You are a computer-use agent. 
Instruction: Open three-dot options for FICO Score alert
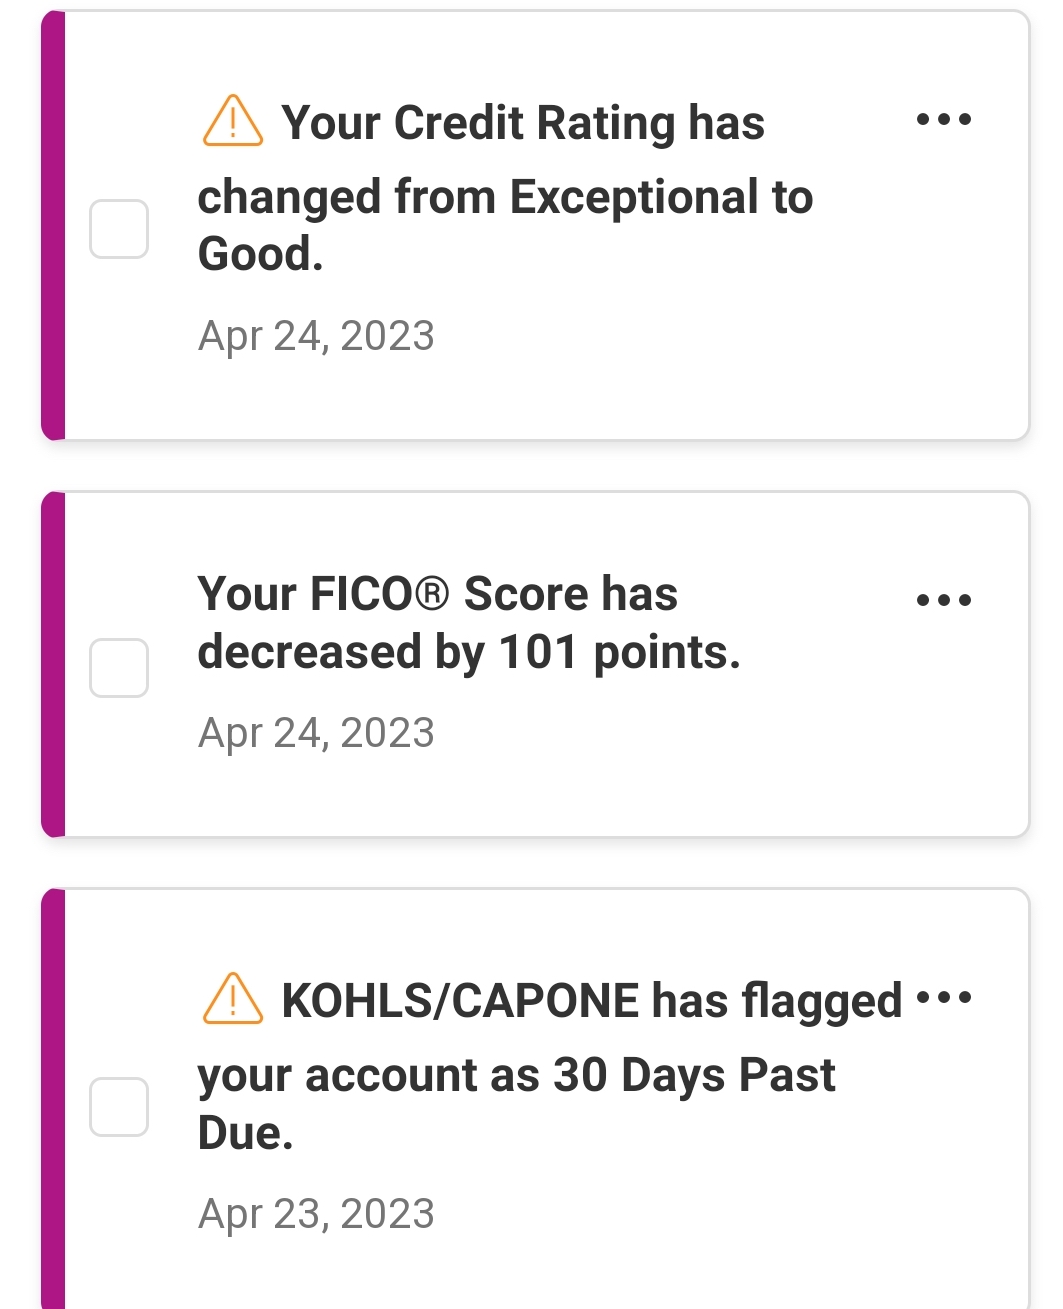[944, 601]
